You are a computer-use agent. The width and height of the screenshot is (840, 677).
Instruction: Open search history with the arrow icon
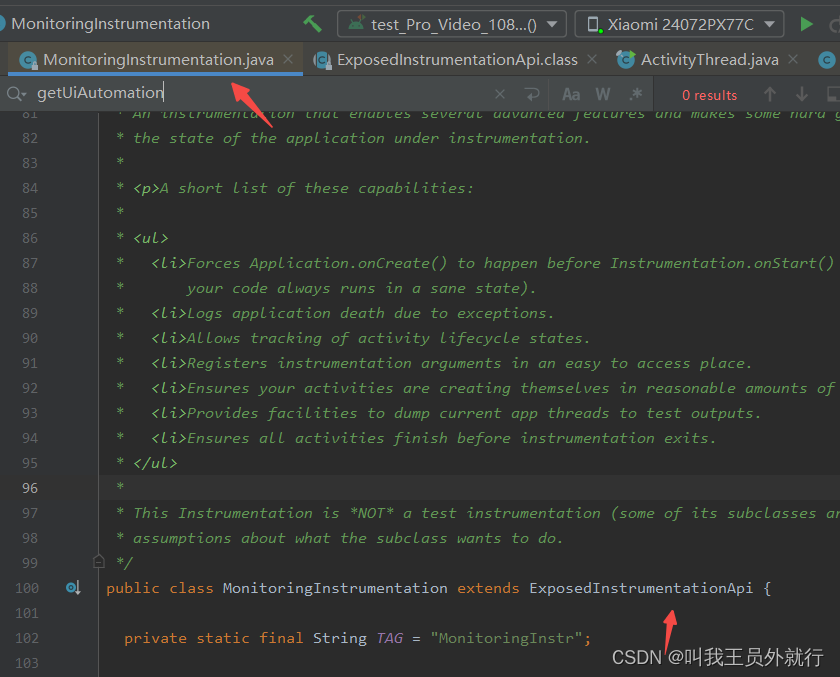(529, 92)
